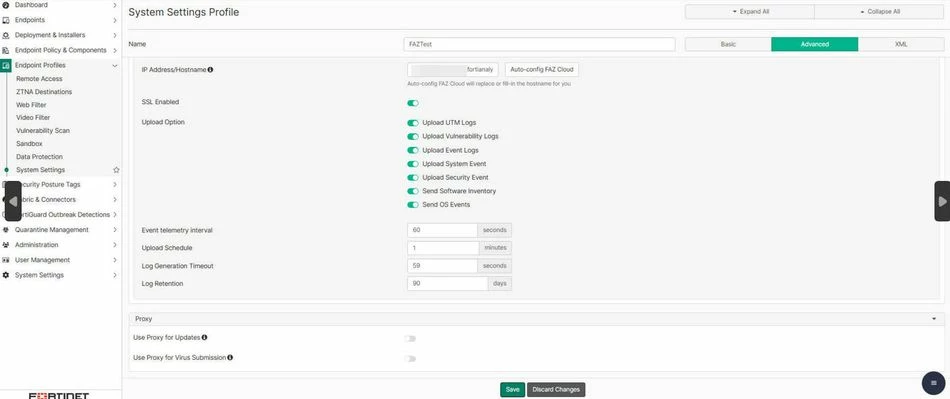Expand Security Posture Tags chevron
950x399 pixels.
pos(115,185)
